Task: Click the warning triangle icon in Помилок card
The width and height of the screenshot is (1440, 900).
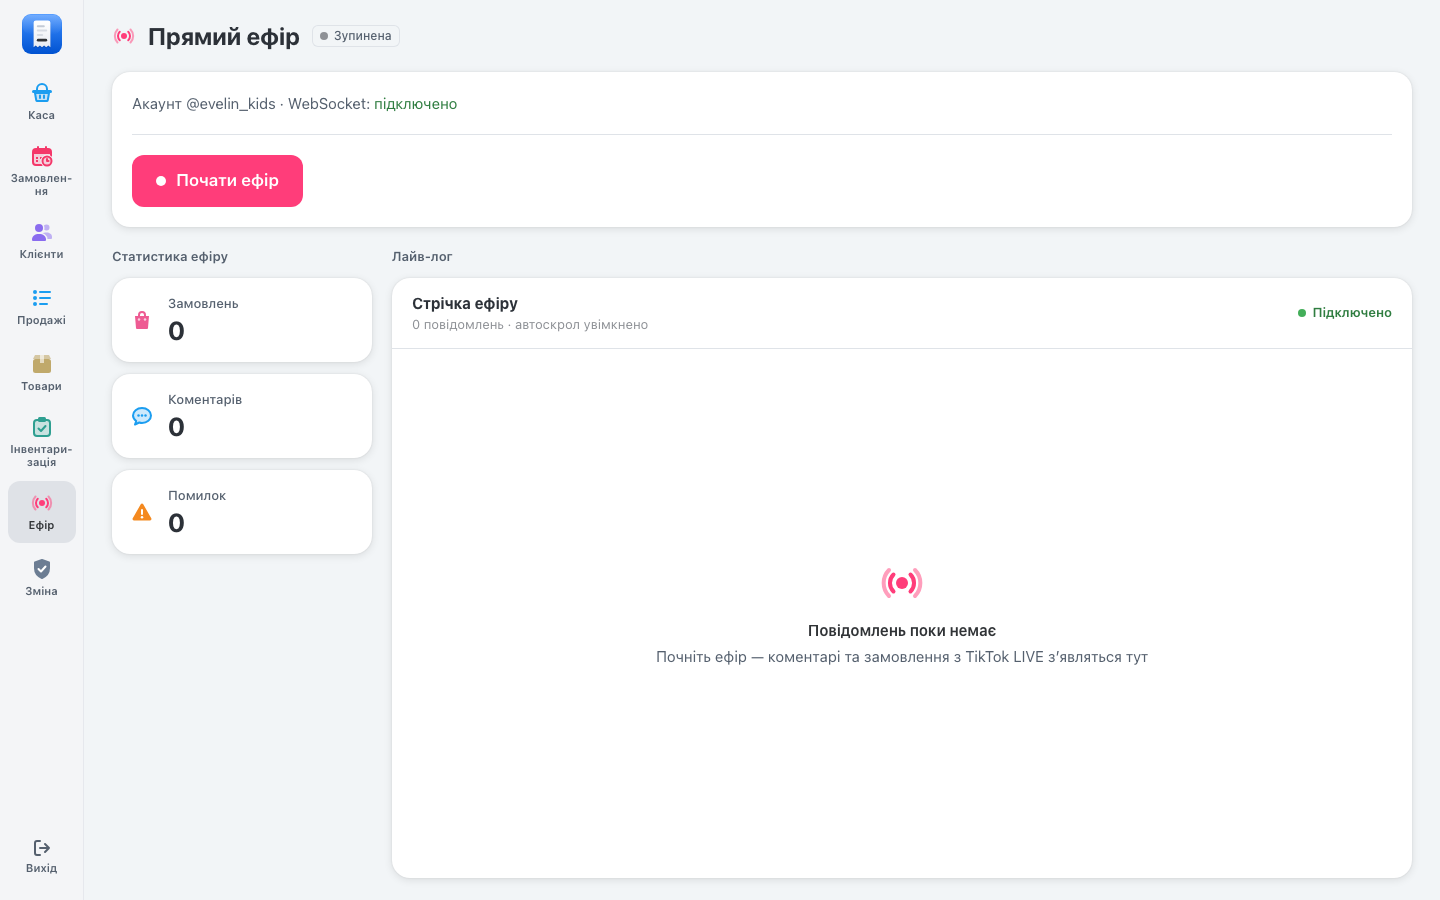Action: (x=142, y=512)
